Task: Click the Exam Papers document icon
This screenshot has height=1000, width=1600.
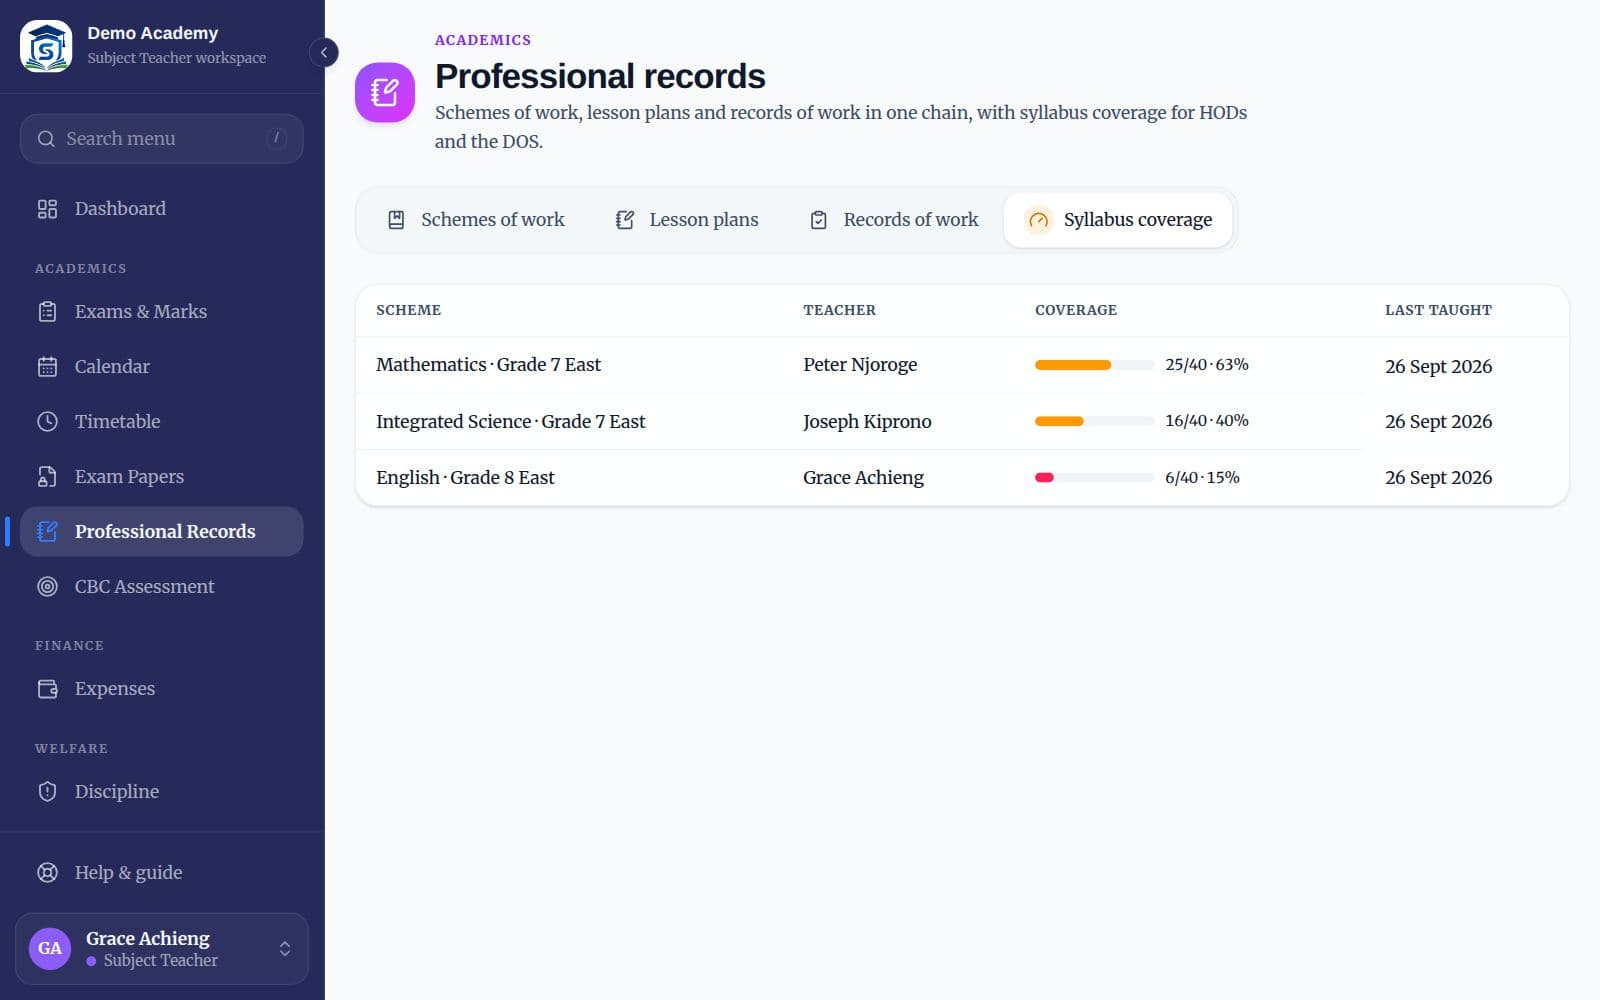Action: (47, 477)
